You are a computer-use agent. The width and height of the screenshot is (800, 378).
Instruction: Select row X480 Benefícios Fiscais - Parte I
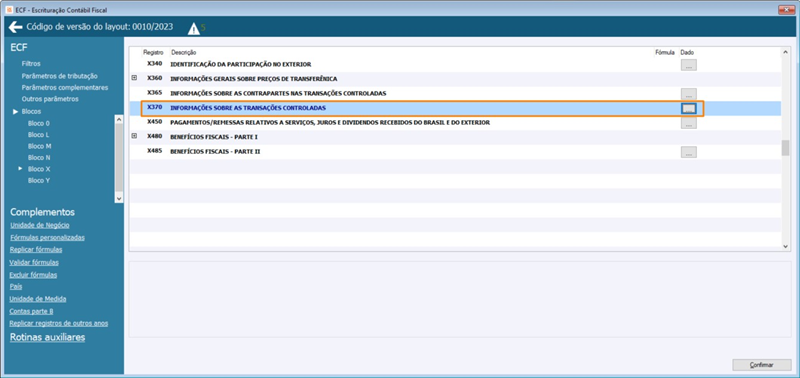click(x=455, y=137)
